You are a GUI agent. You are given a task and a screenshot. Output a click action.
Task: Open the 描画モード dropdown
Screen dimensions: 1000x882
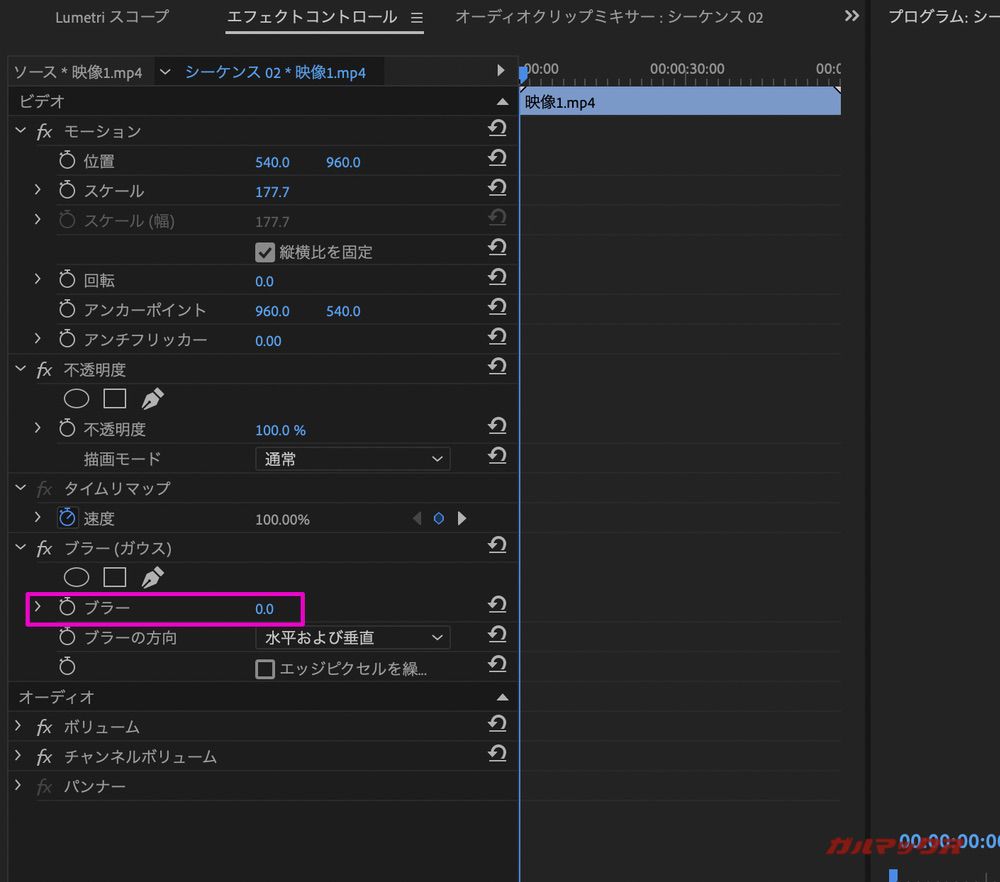click(352, 458)
